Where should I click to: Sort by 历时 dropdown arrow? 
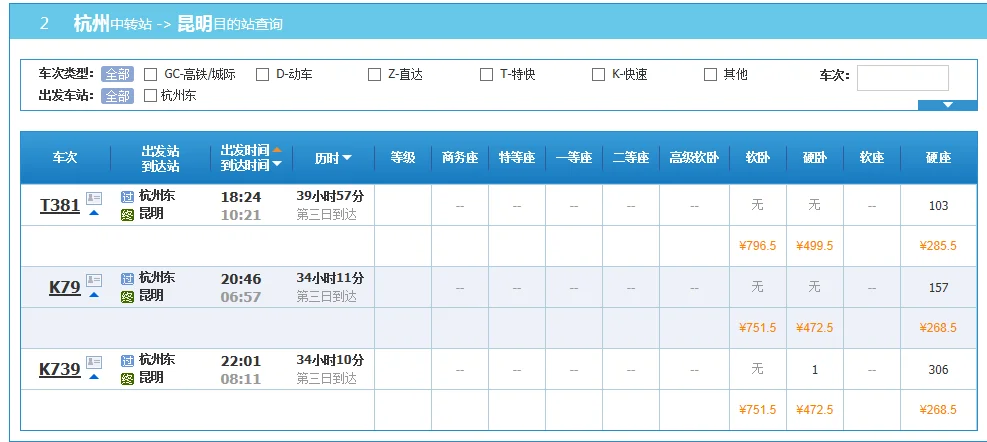347,158
